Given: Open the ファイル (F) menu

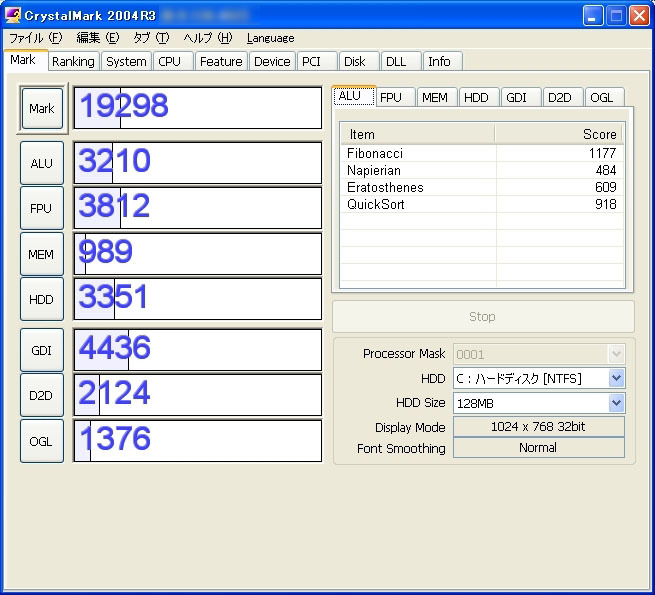Looking at the screenshot, I should (x=36, y=38).
